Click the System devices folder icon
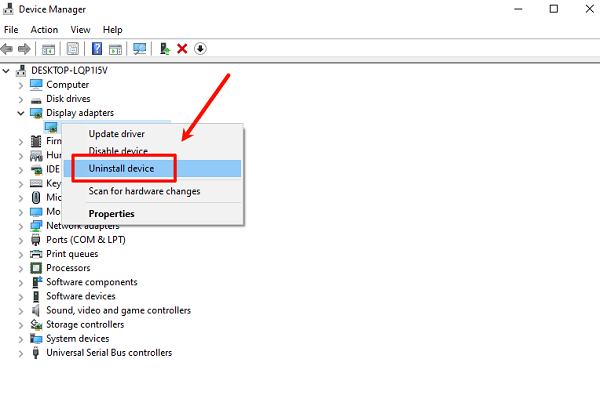Screen dimensions: 600x413 (x=36, y=339)
